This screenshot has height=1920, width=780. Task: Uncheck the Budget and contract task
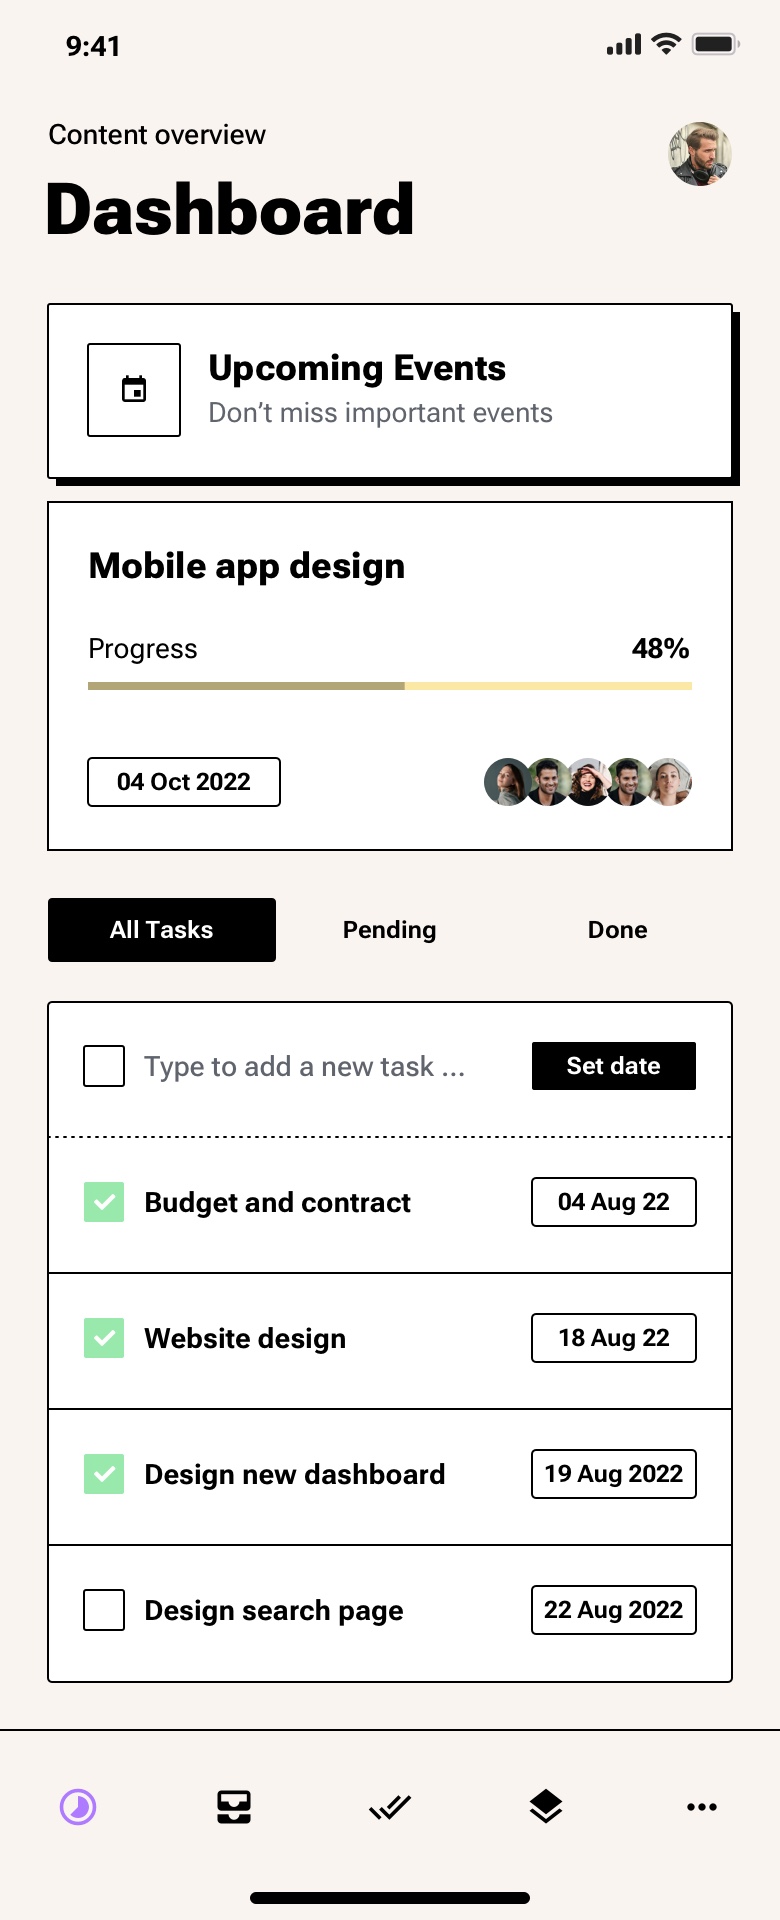tap(104, 1202)
